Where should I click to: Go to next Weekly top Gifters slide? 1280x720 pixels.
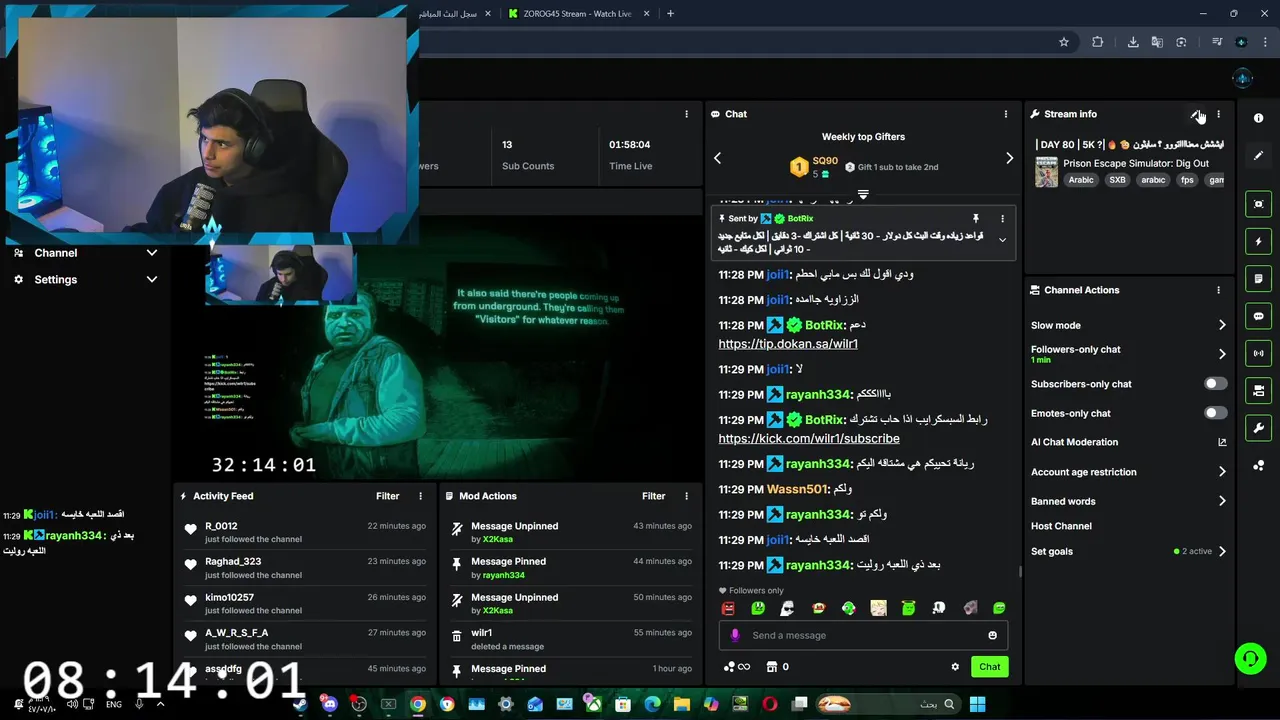point(1009,158)
